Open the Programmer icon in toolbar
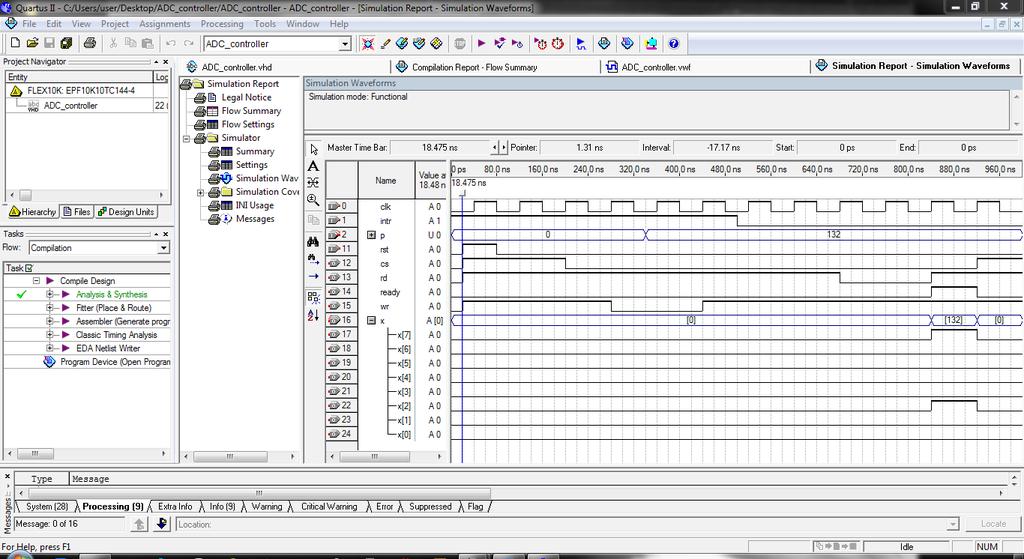 click(x=628, y=43)
